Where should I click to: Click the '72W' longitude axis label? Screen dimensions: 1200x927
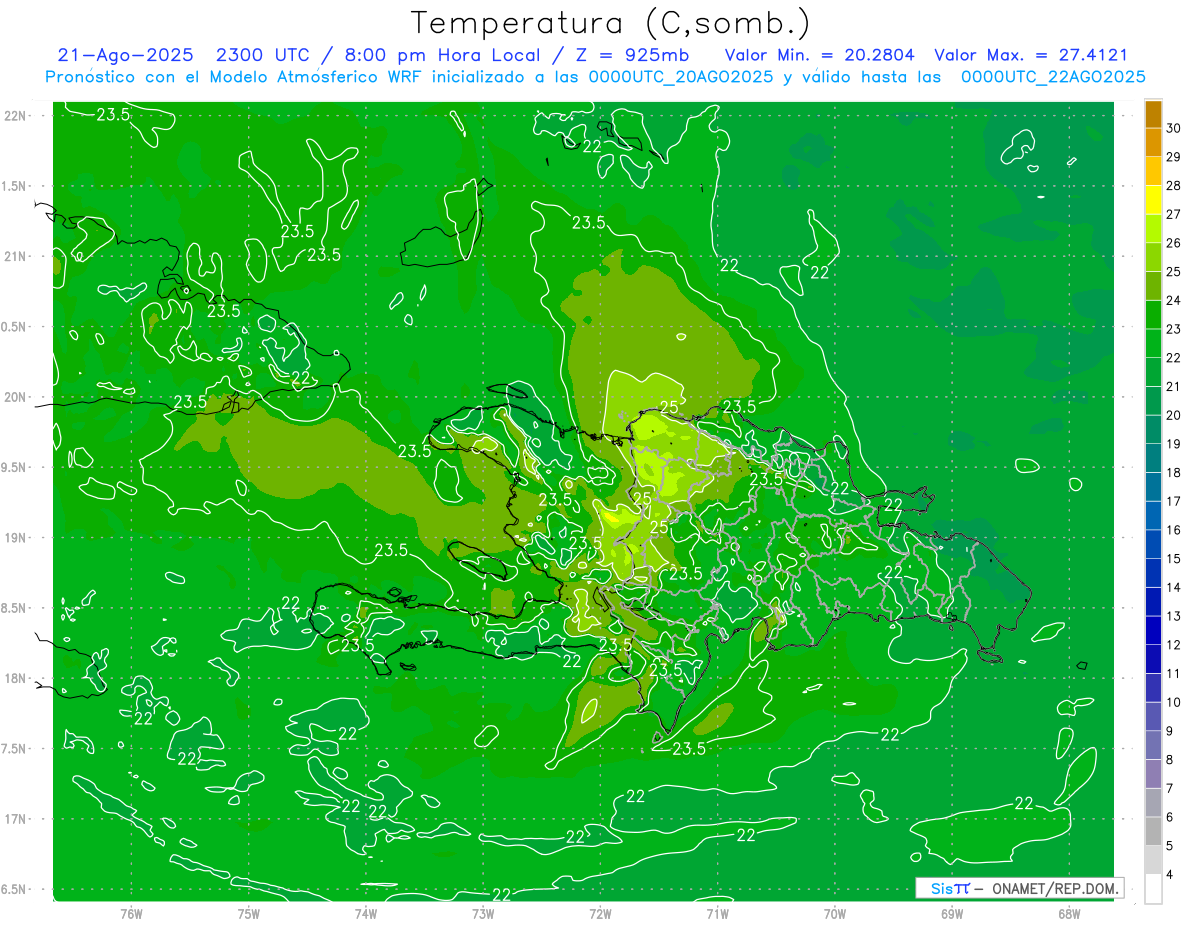tap(600, 914)
